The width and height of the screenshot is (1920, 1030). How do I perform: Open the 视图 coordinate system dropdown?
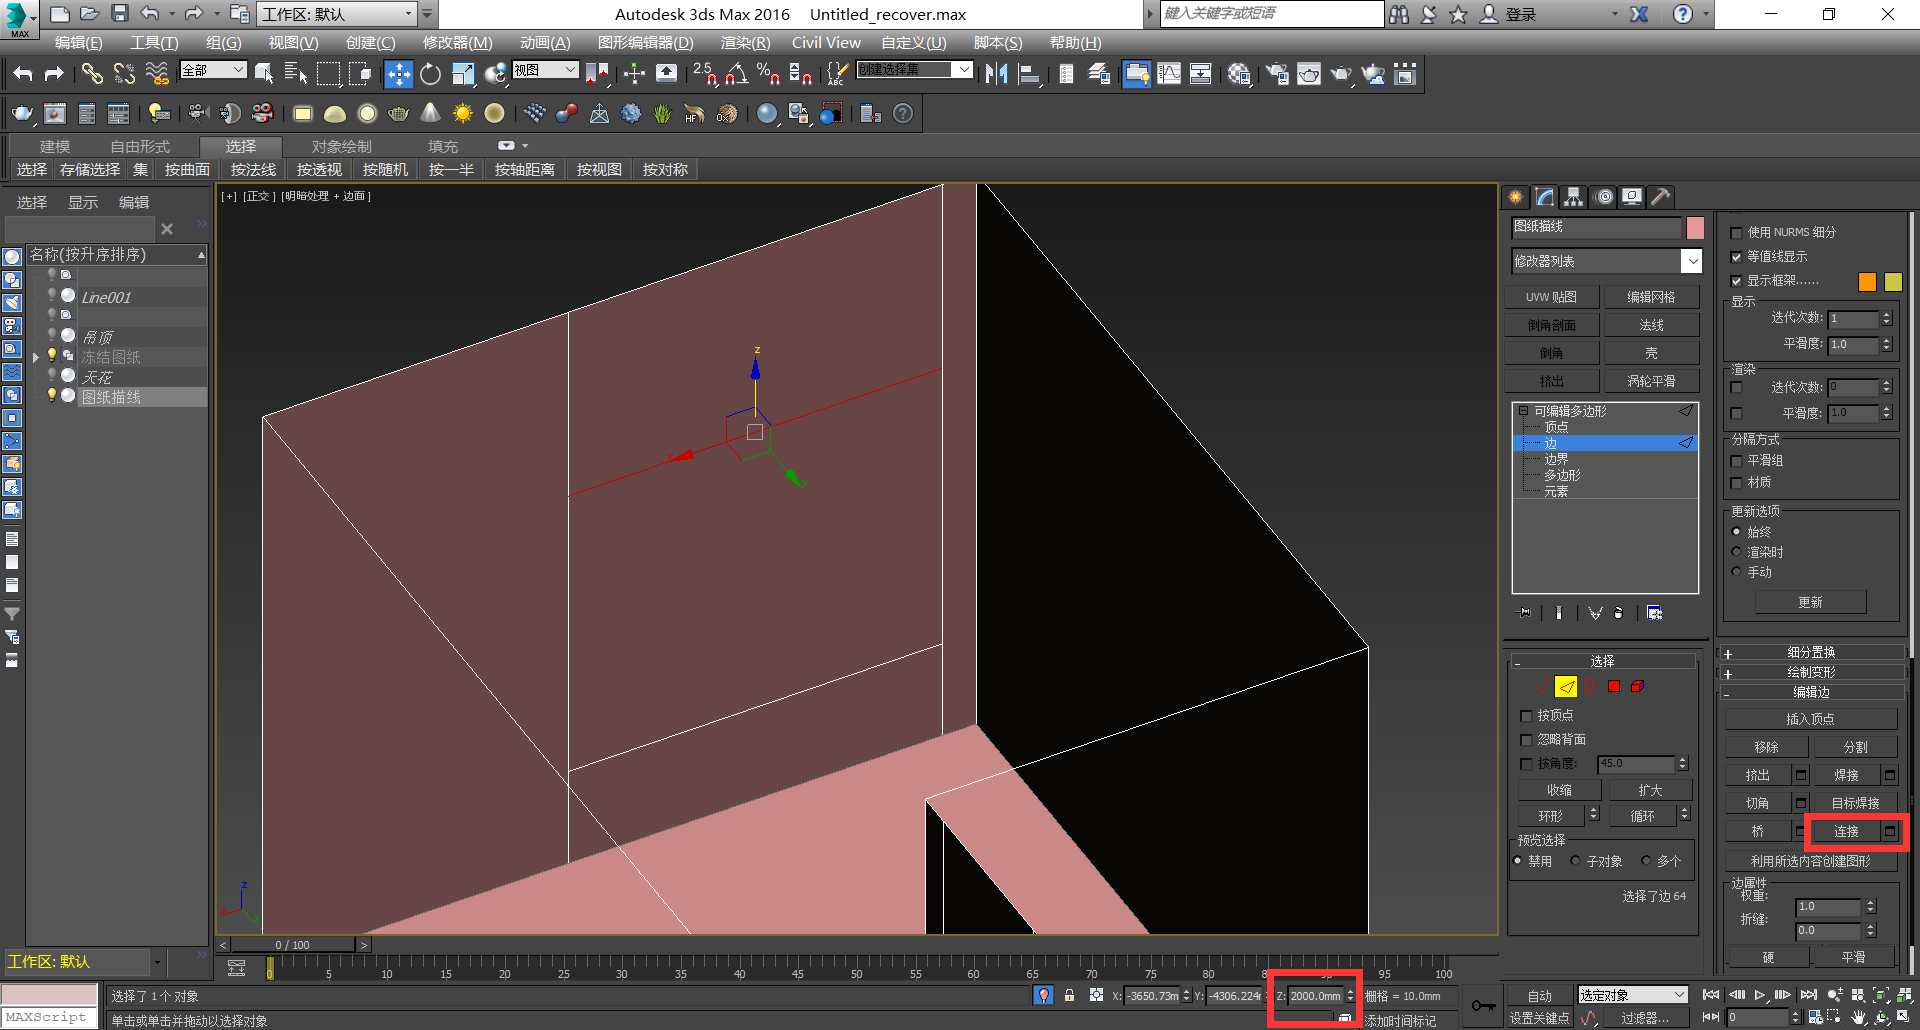pyautogui.click(x=570, y=70)
